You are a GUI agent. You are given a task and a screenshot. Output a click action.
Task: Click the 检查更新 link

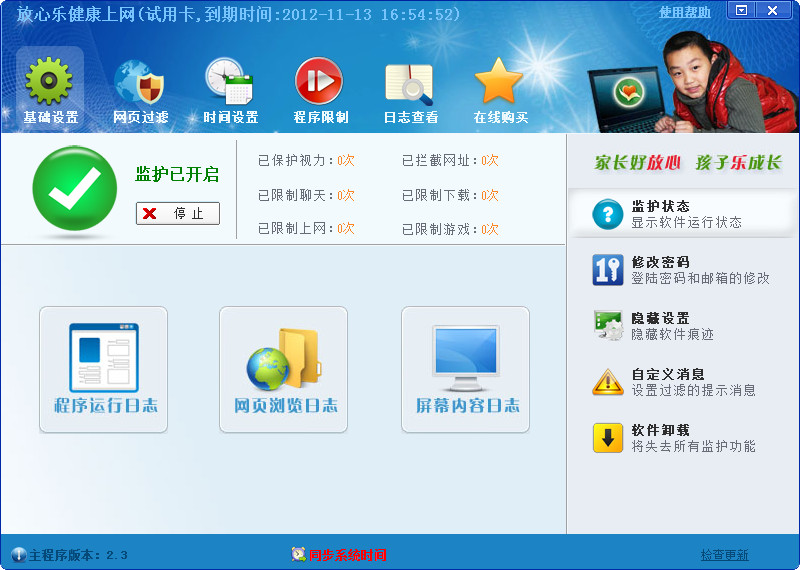724,555
